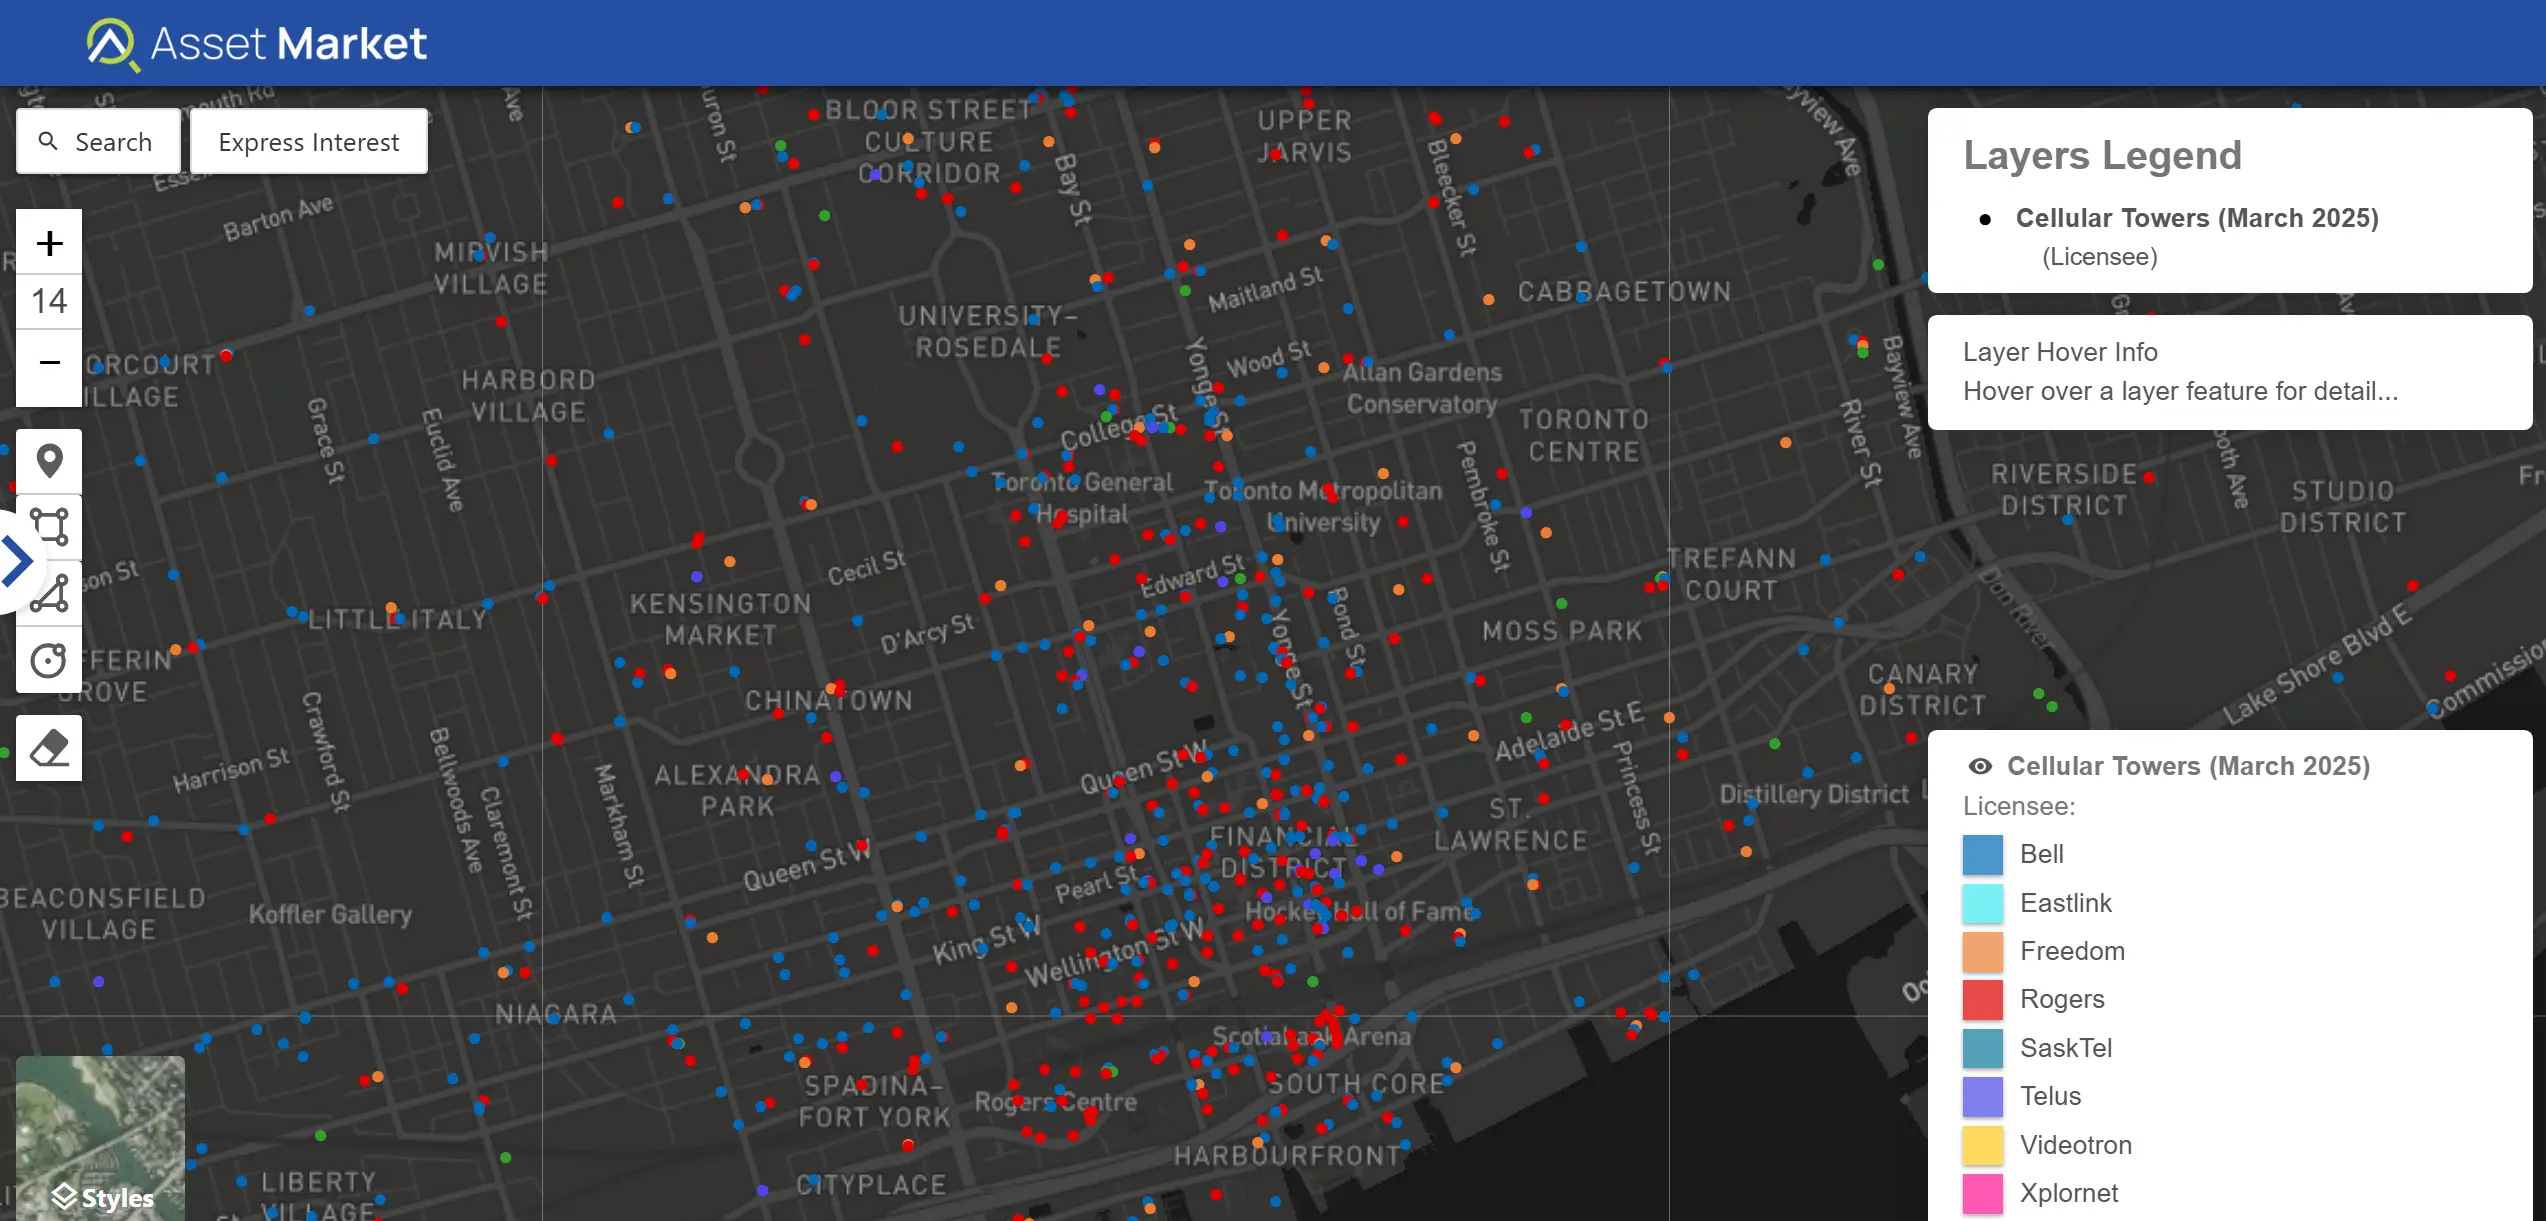The image size is (2546, 1221).
Task: Select the draw circle radius tool
Action: click(49, 660)
